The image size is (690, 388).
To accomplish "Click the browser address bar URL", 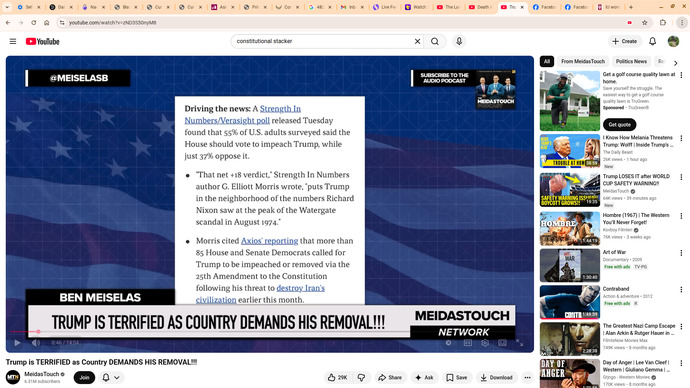I will click(113, 22).
